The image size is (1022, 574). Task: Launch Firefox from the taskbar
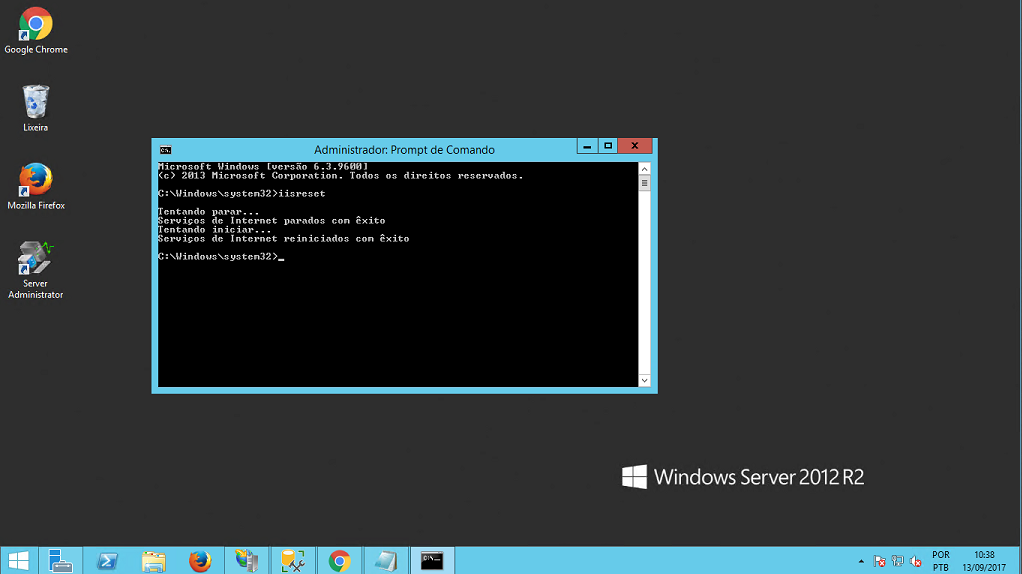200,560
